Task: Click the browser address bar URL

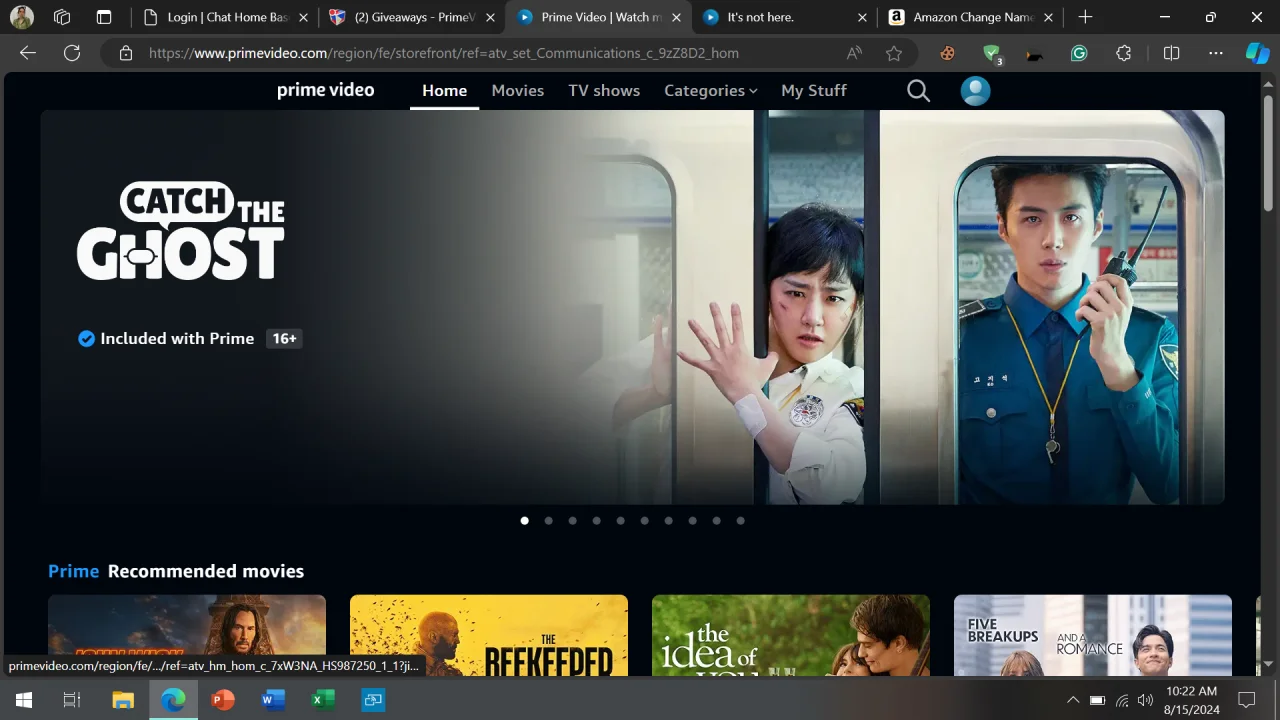Action: [x=444, y=53]
